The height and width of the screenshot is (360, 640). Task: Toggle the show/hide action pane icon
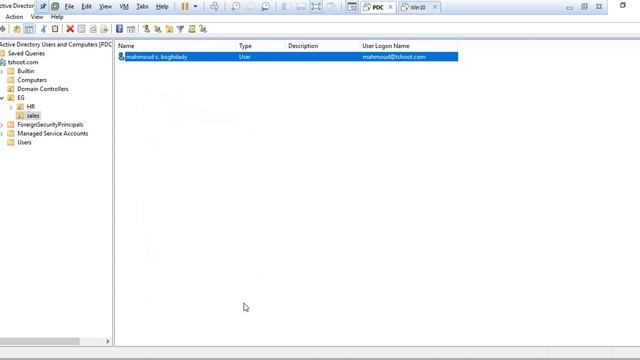click(131, 29)
